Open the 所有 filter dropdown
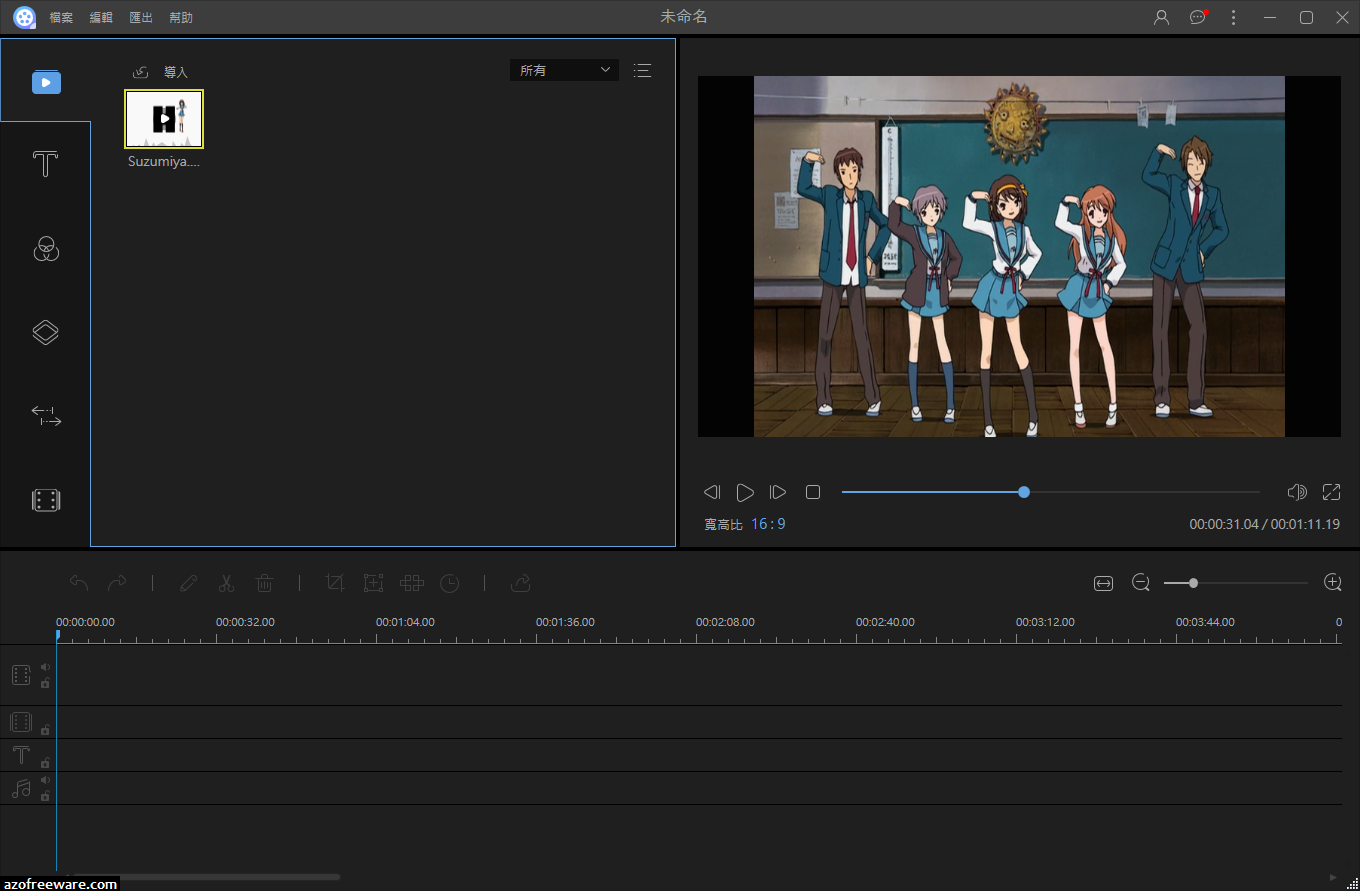1360x891 pixels. [x=563, y=70]
